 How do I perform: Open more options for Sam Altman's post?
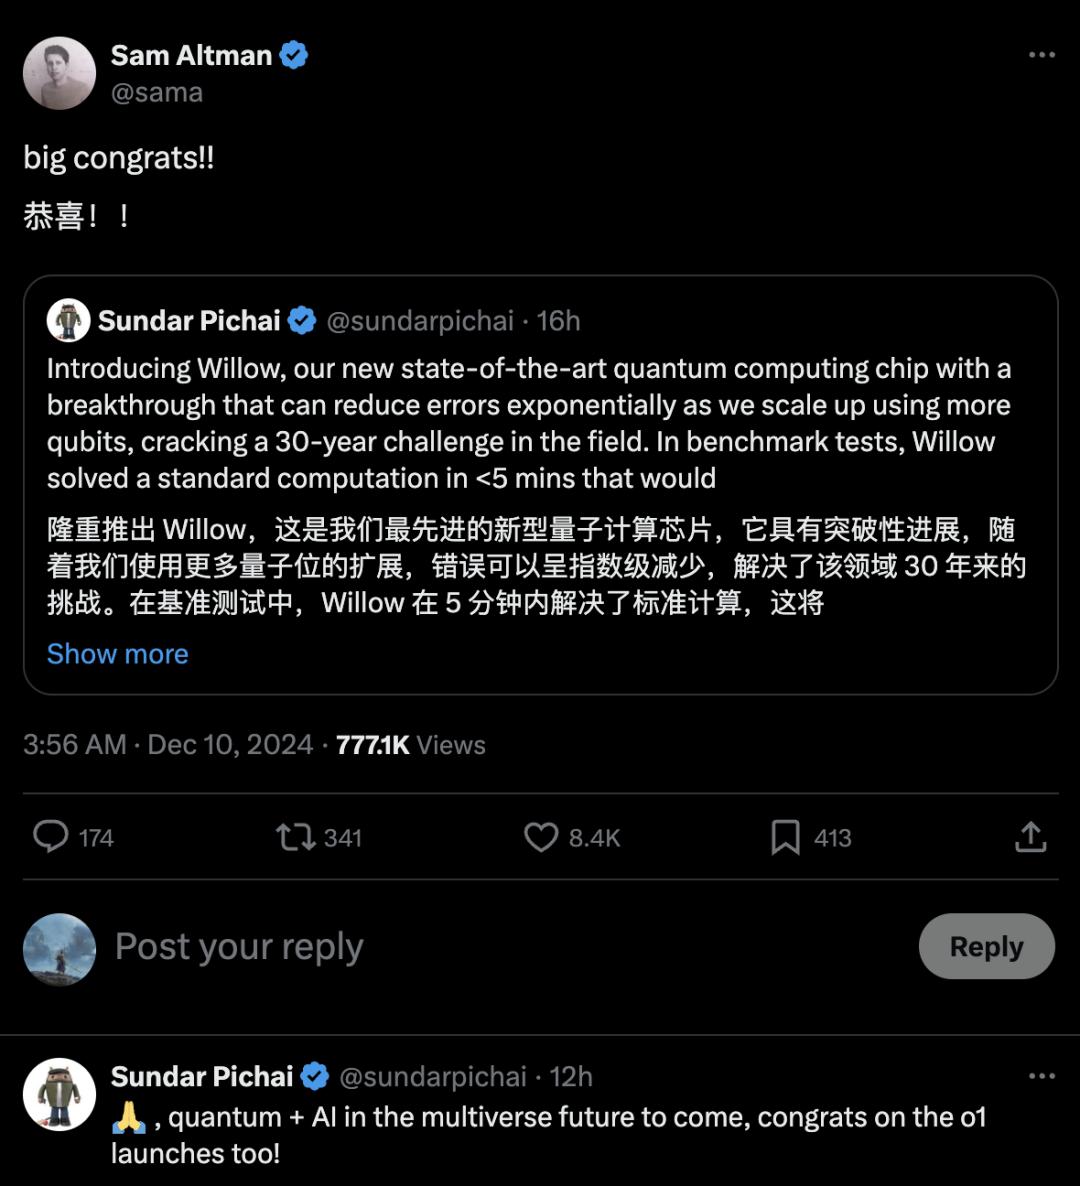click(1042, 55)
